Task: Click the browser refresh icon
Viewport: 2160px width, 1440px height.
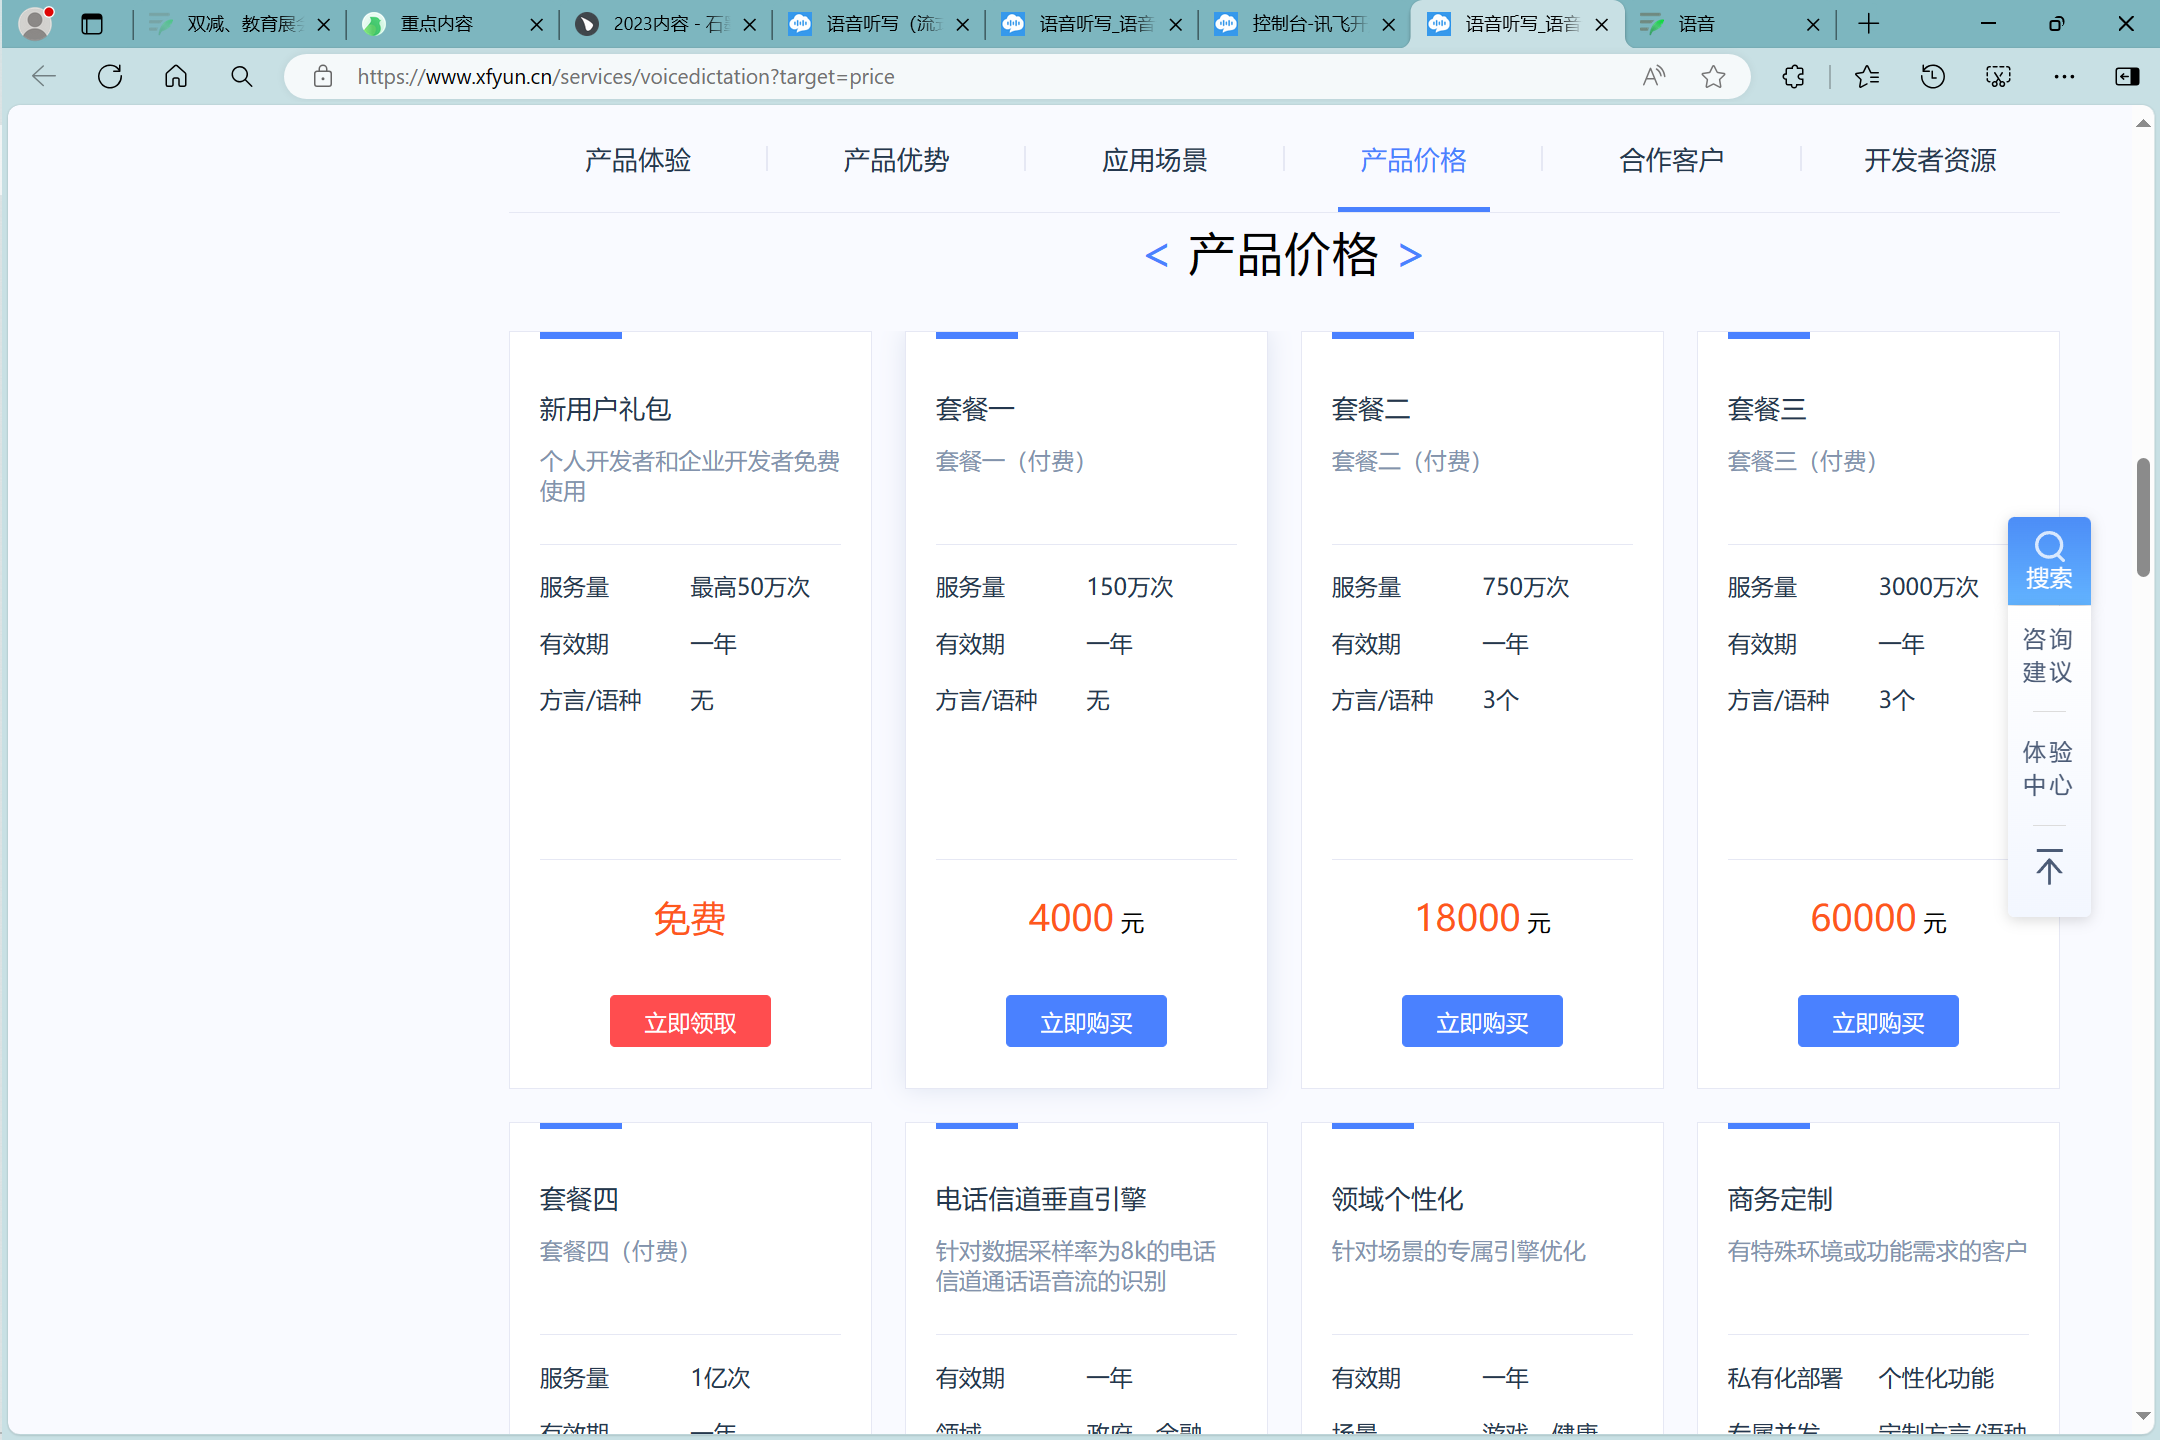Action: 110,77
